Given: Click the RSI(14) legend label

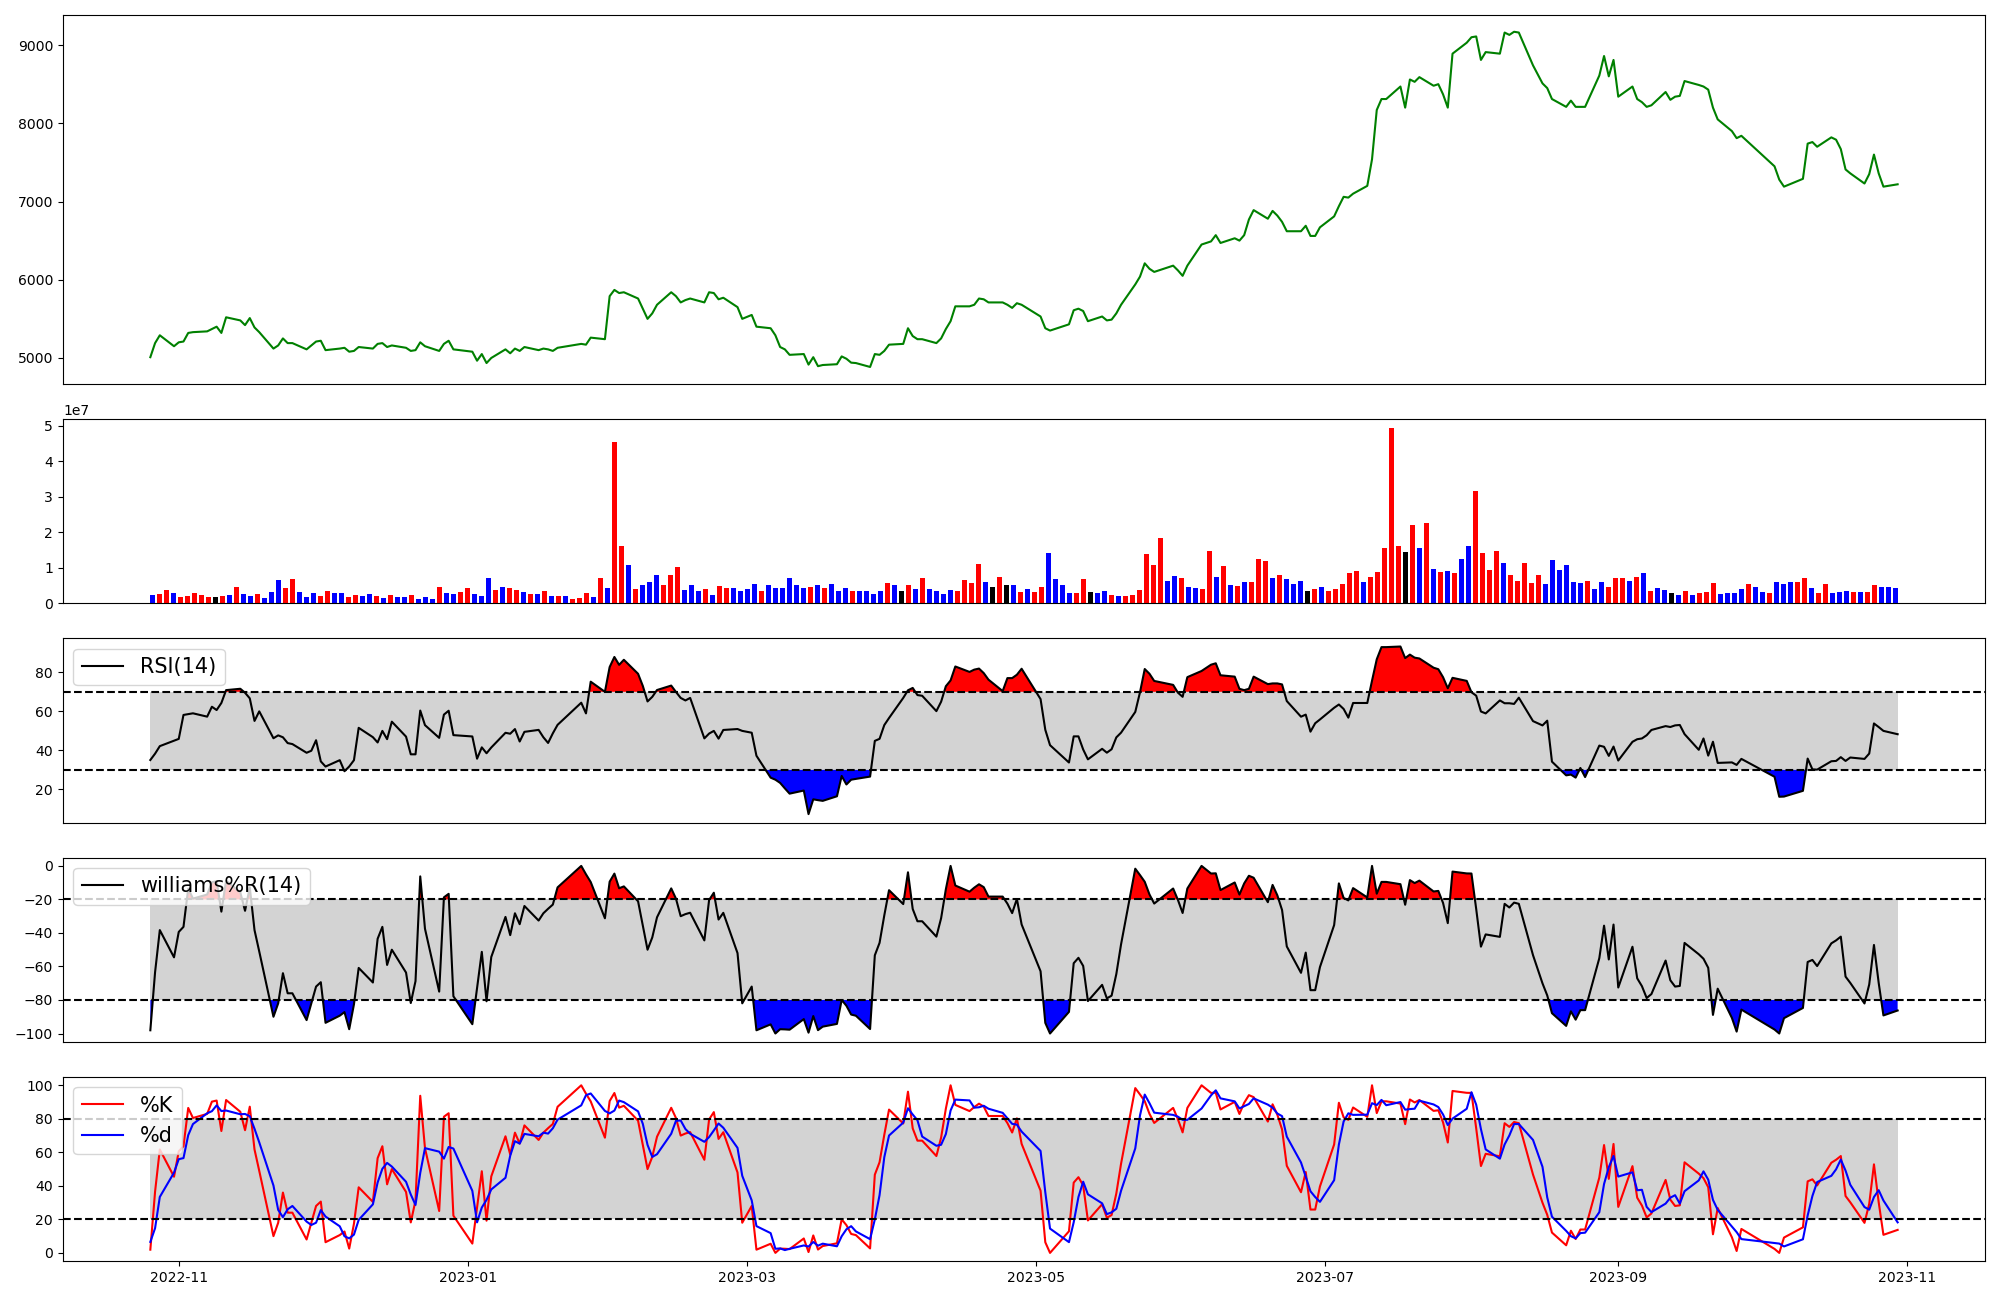Looking at the screenshot, I should pyautogui.click(x=177, y=666).
